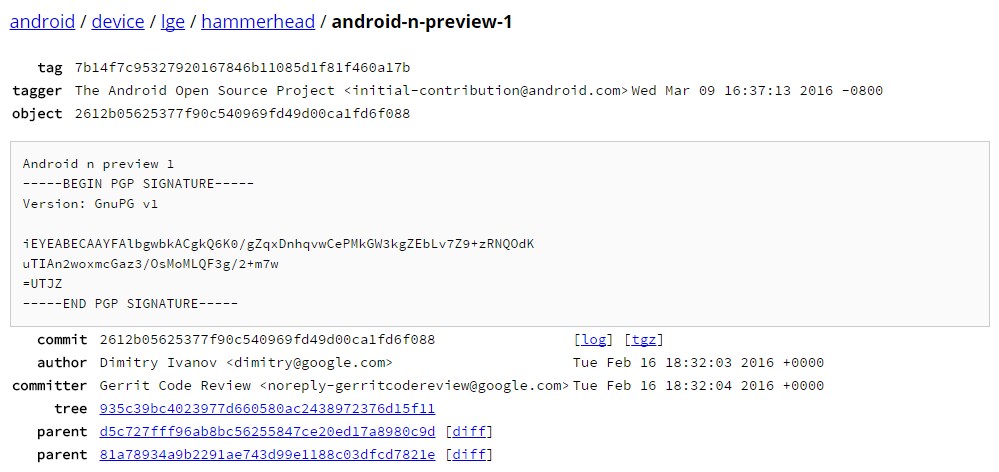Open the commit log link
Viewport: 999px width, 472px height.
click(594, 340)
